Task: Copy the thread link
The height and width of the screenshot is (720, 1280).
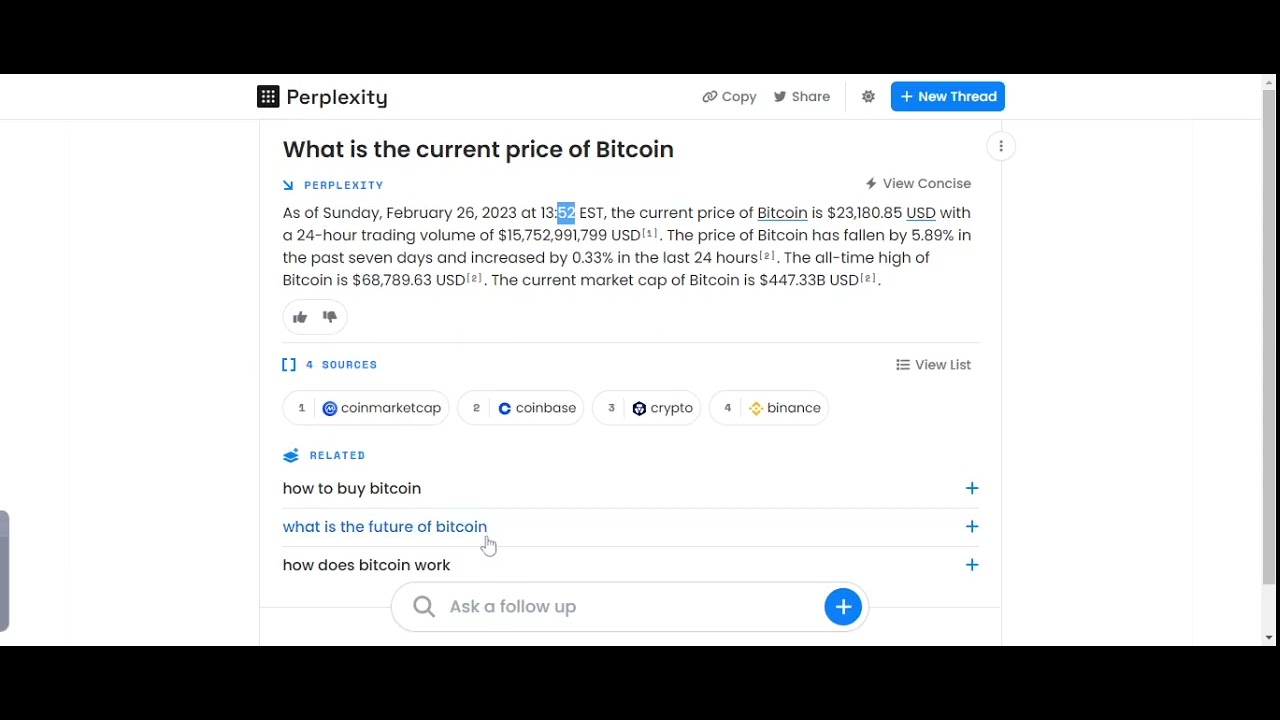Action: pos(729,97)
